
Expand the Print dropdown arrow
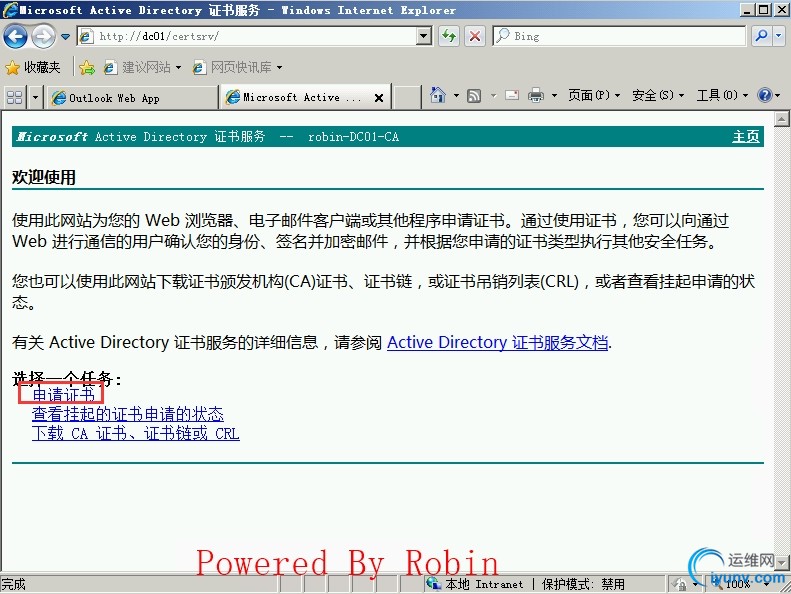point(554,95)
